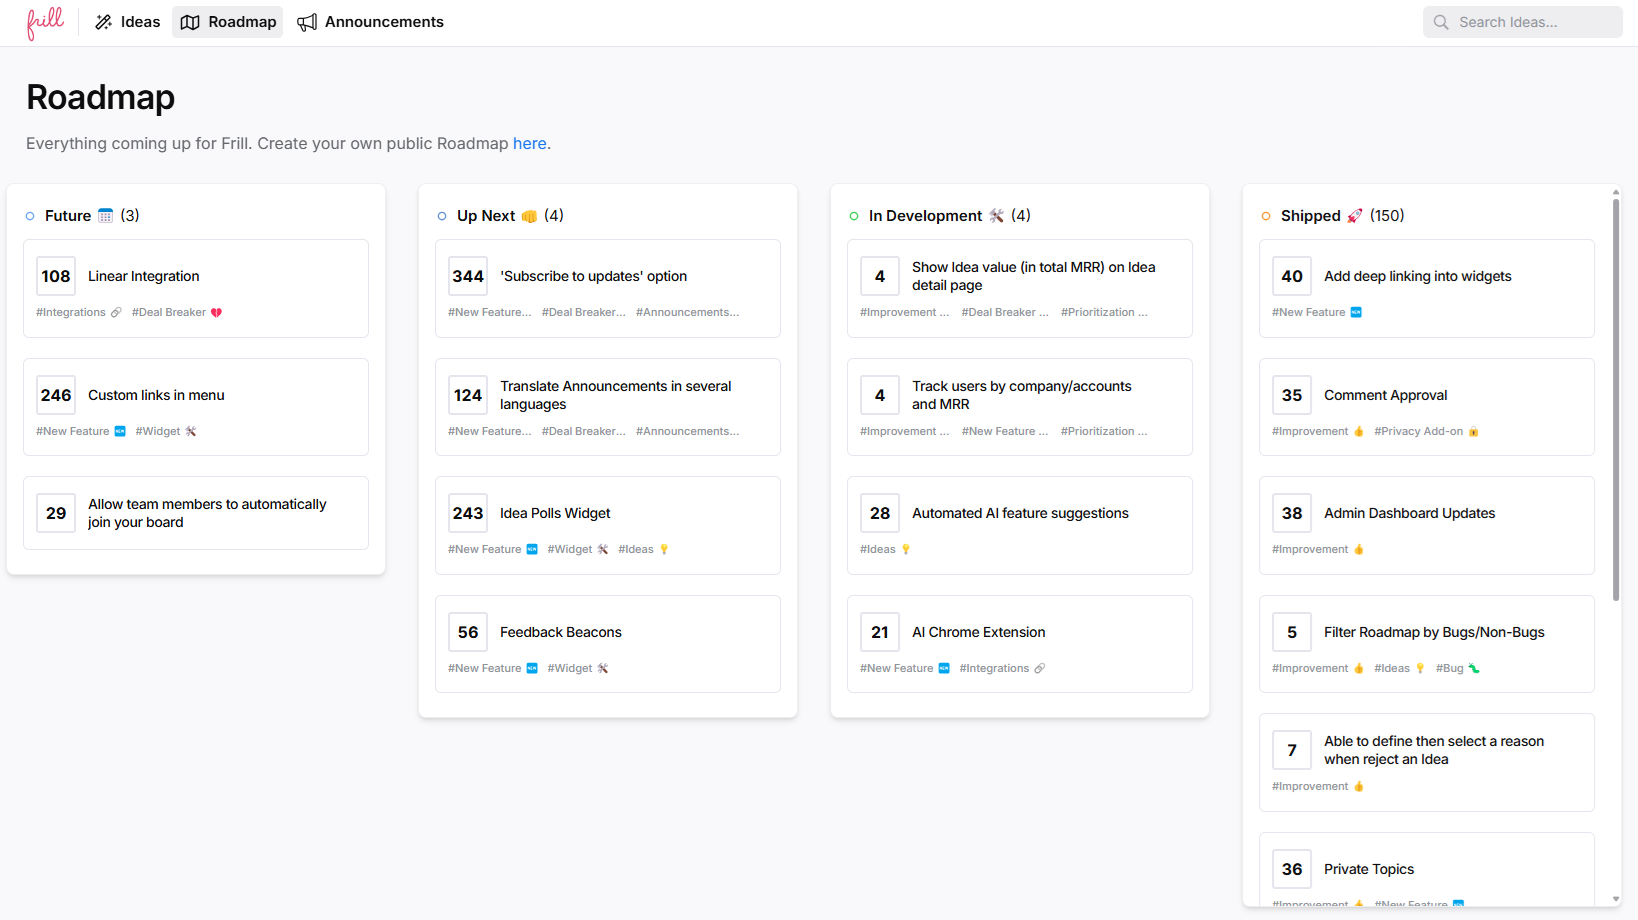
Task: Click thumbs-up icon on reject-reason idea card
Action: tap(1359, 787)
